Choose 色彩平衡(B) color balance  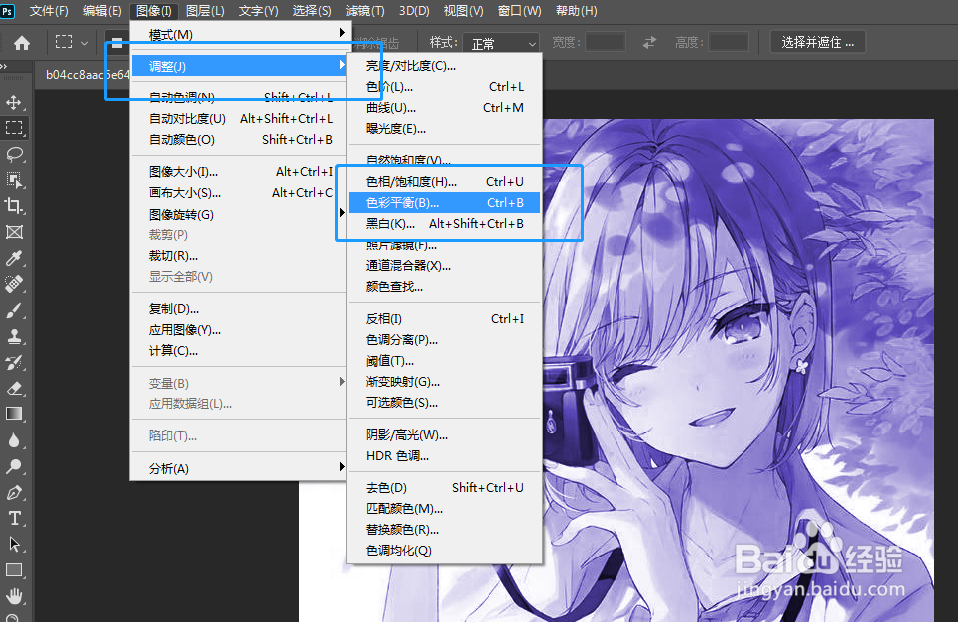[x=444, y=203]
